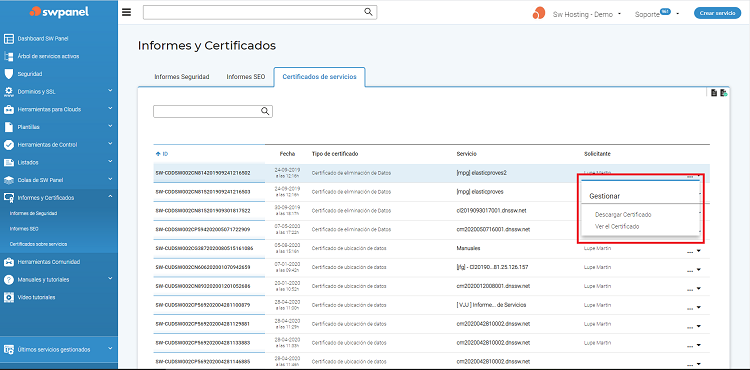
Task: Switch to the Informes Seguridad tab
Action: point(182,76)
